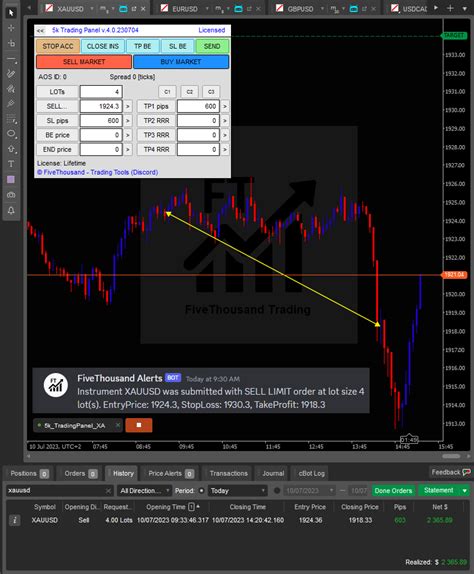The image size is (474, 574).
Task: Click the STOP ACC button
Action: click(58, 46)
